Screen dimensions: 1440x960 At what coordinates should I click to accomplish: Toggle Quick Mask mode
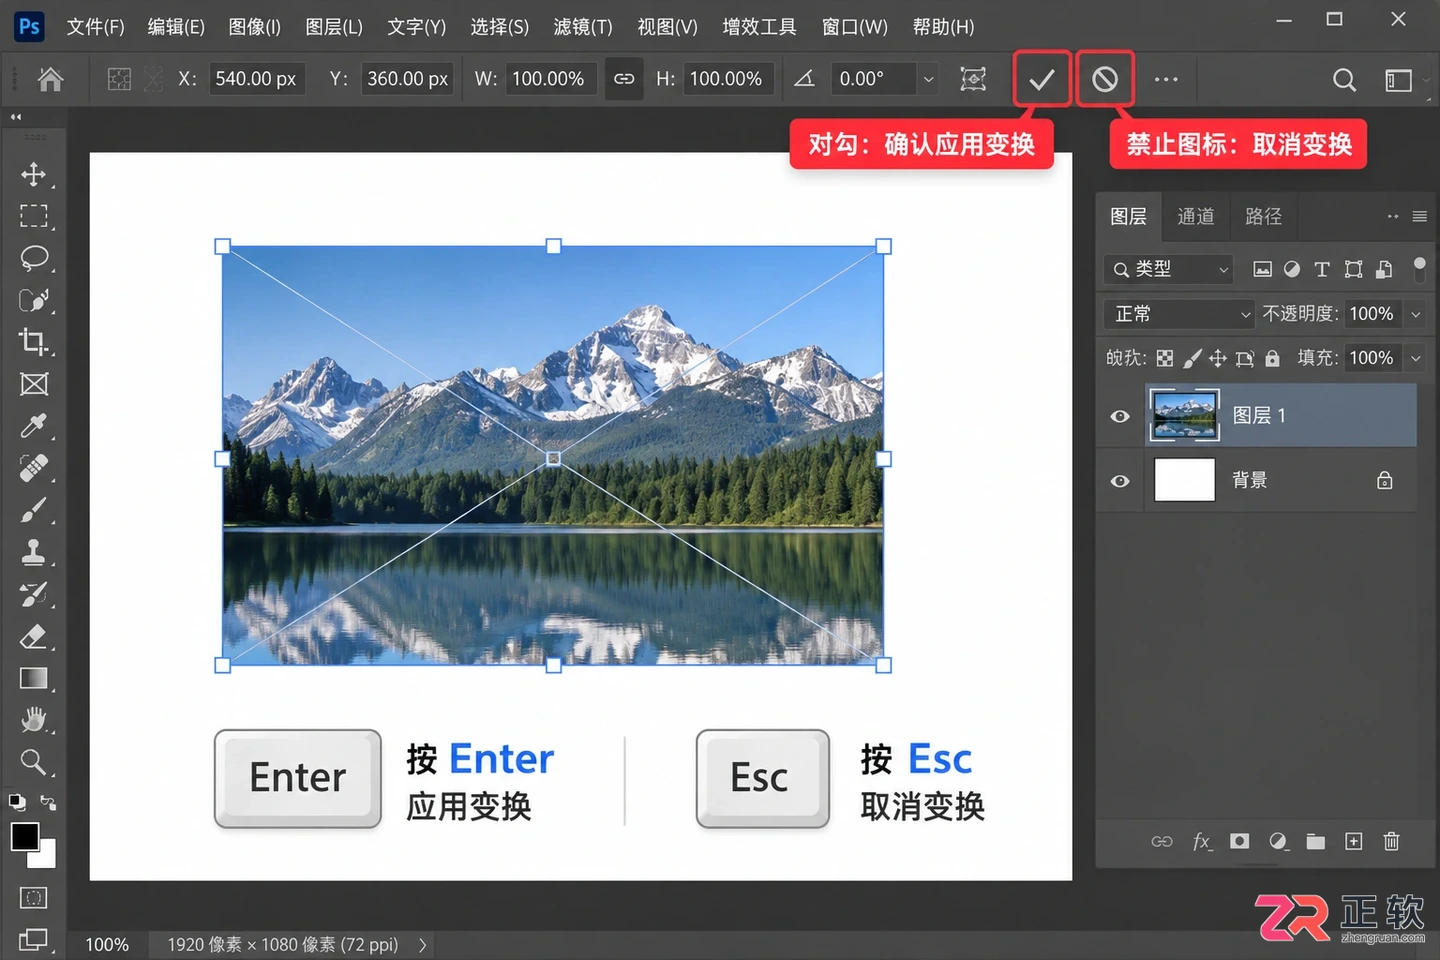(33, 898)
